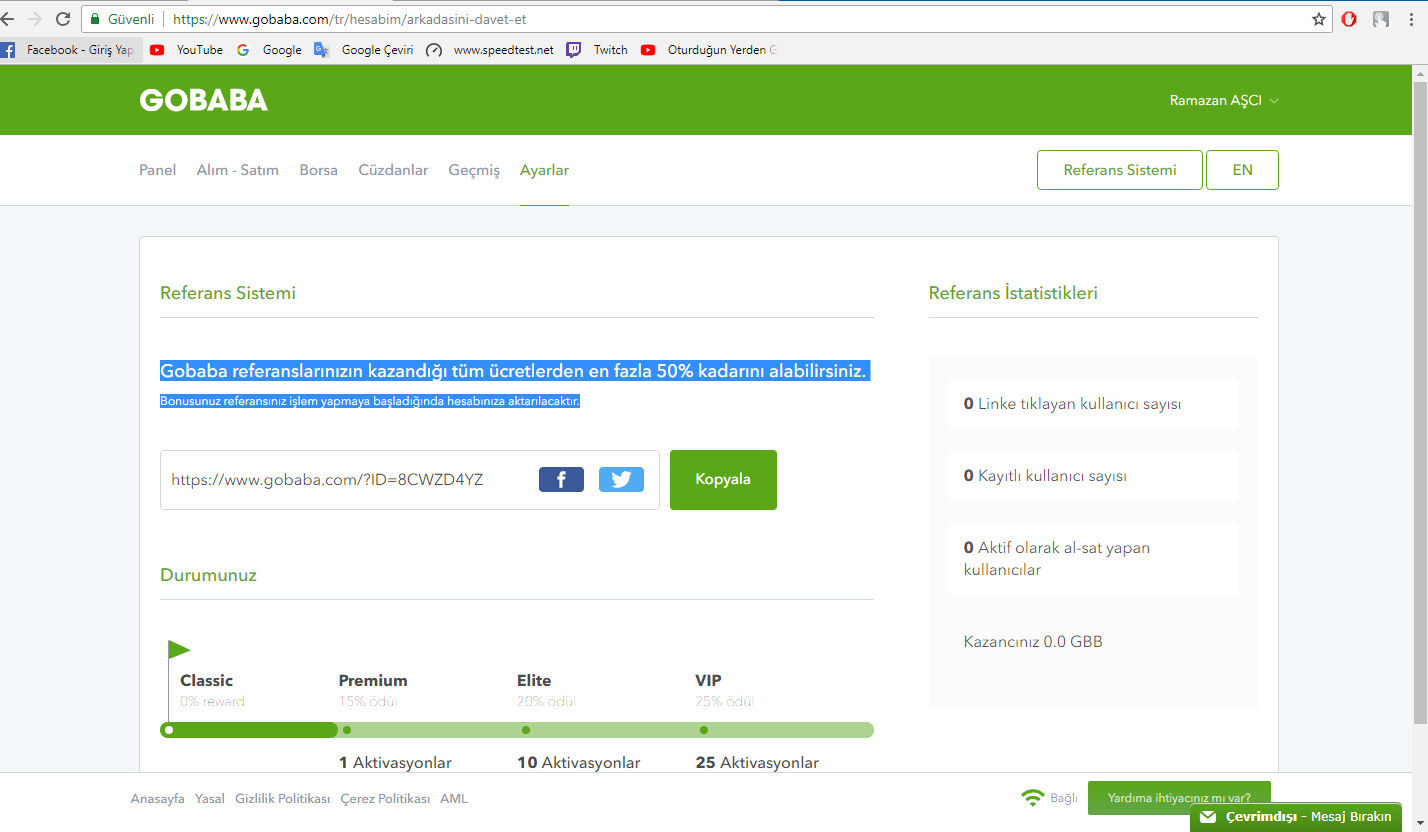Screen dimensions: 1428x832
Task: Click Yardıma ihtiyacınız mı var button
Action: [1179, 798]
